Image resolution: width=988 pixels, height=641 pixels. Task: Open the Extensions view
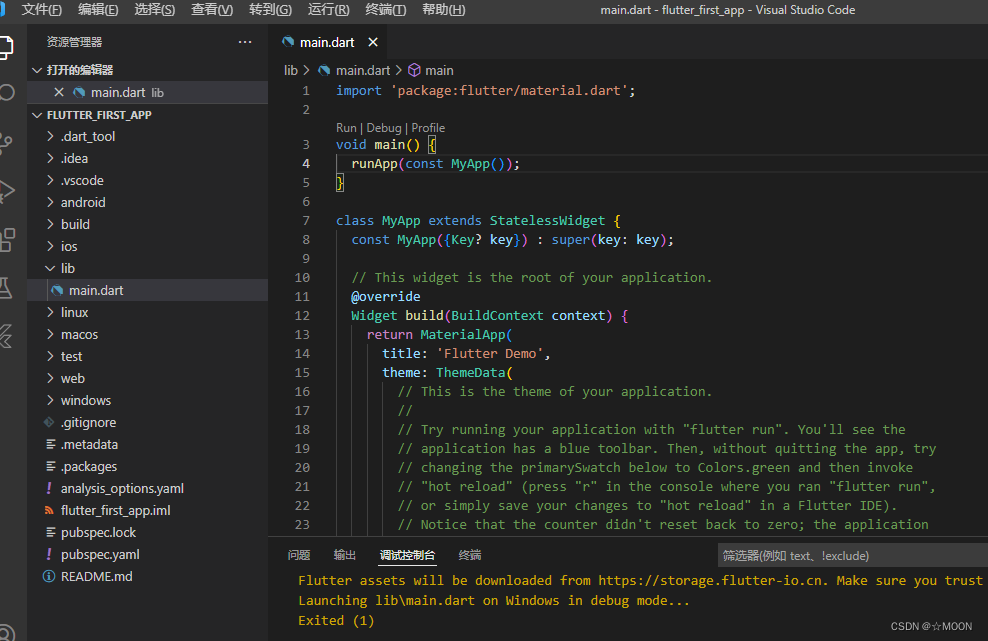7,240
